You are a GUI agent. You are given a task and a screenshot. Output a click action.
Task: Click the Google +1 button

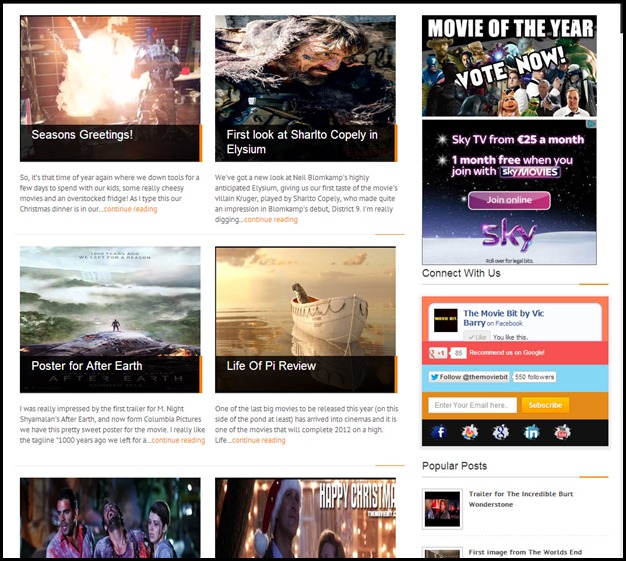pos(438,353)
